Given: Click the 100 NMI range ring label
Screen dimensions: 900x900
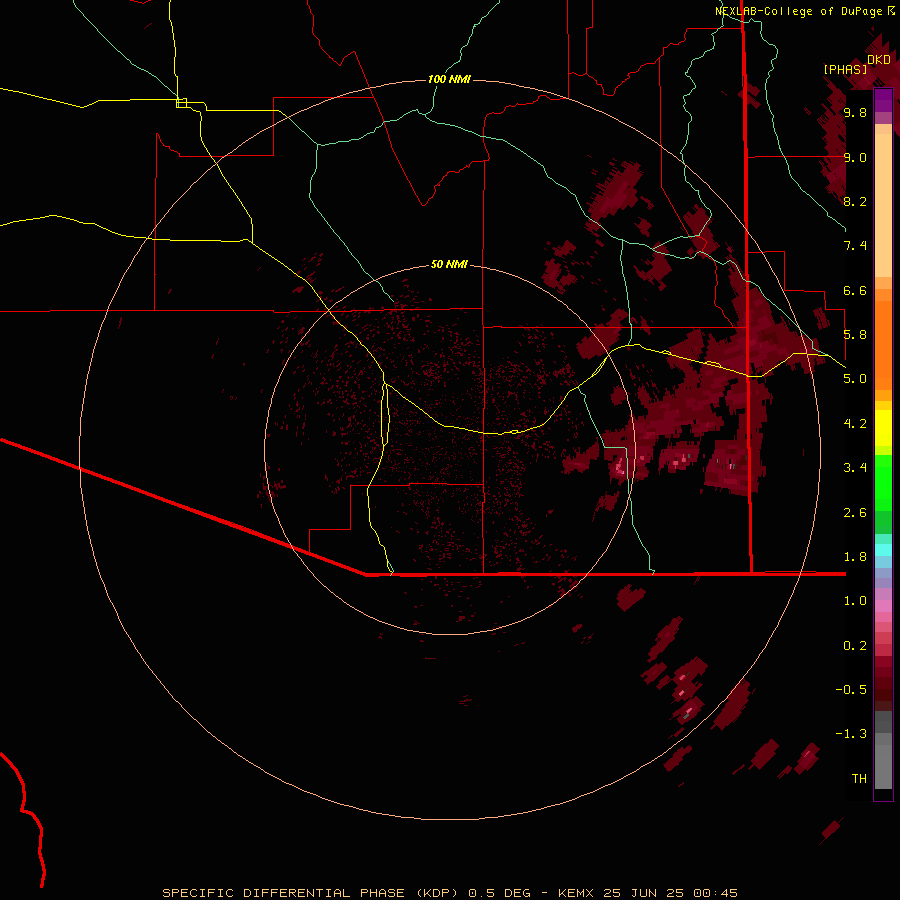Looking at the screenshot, I should click(449, 79).
